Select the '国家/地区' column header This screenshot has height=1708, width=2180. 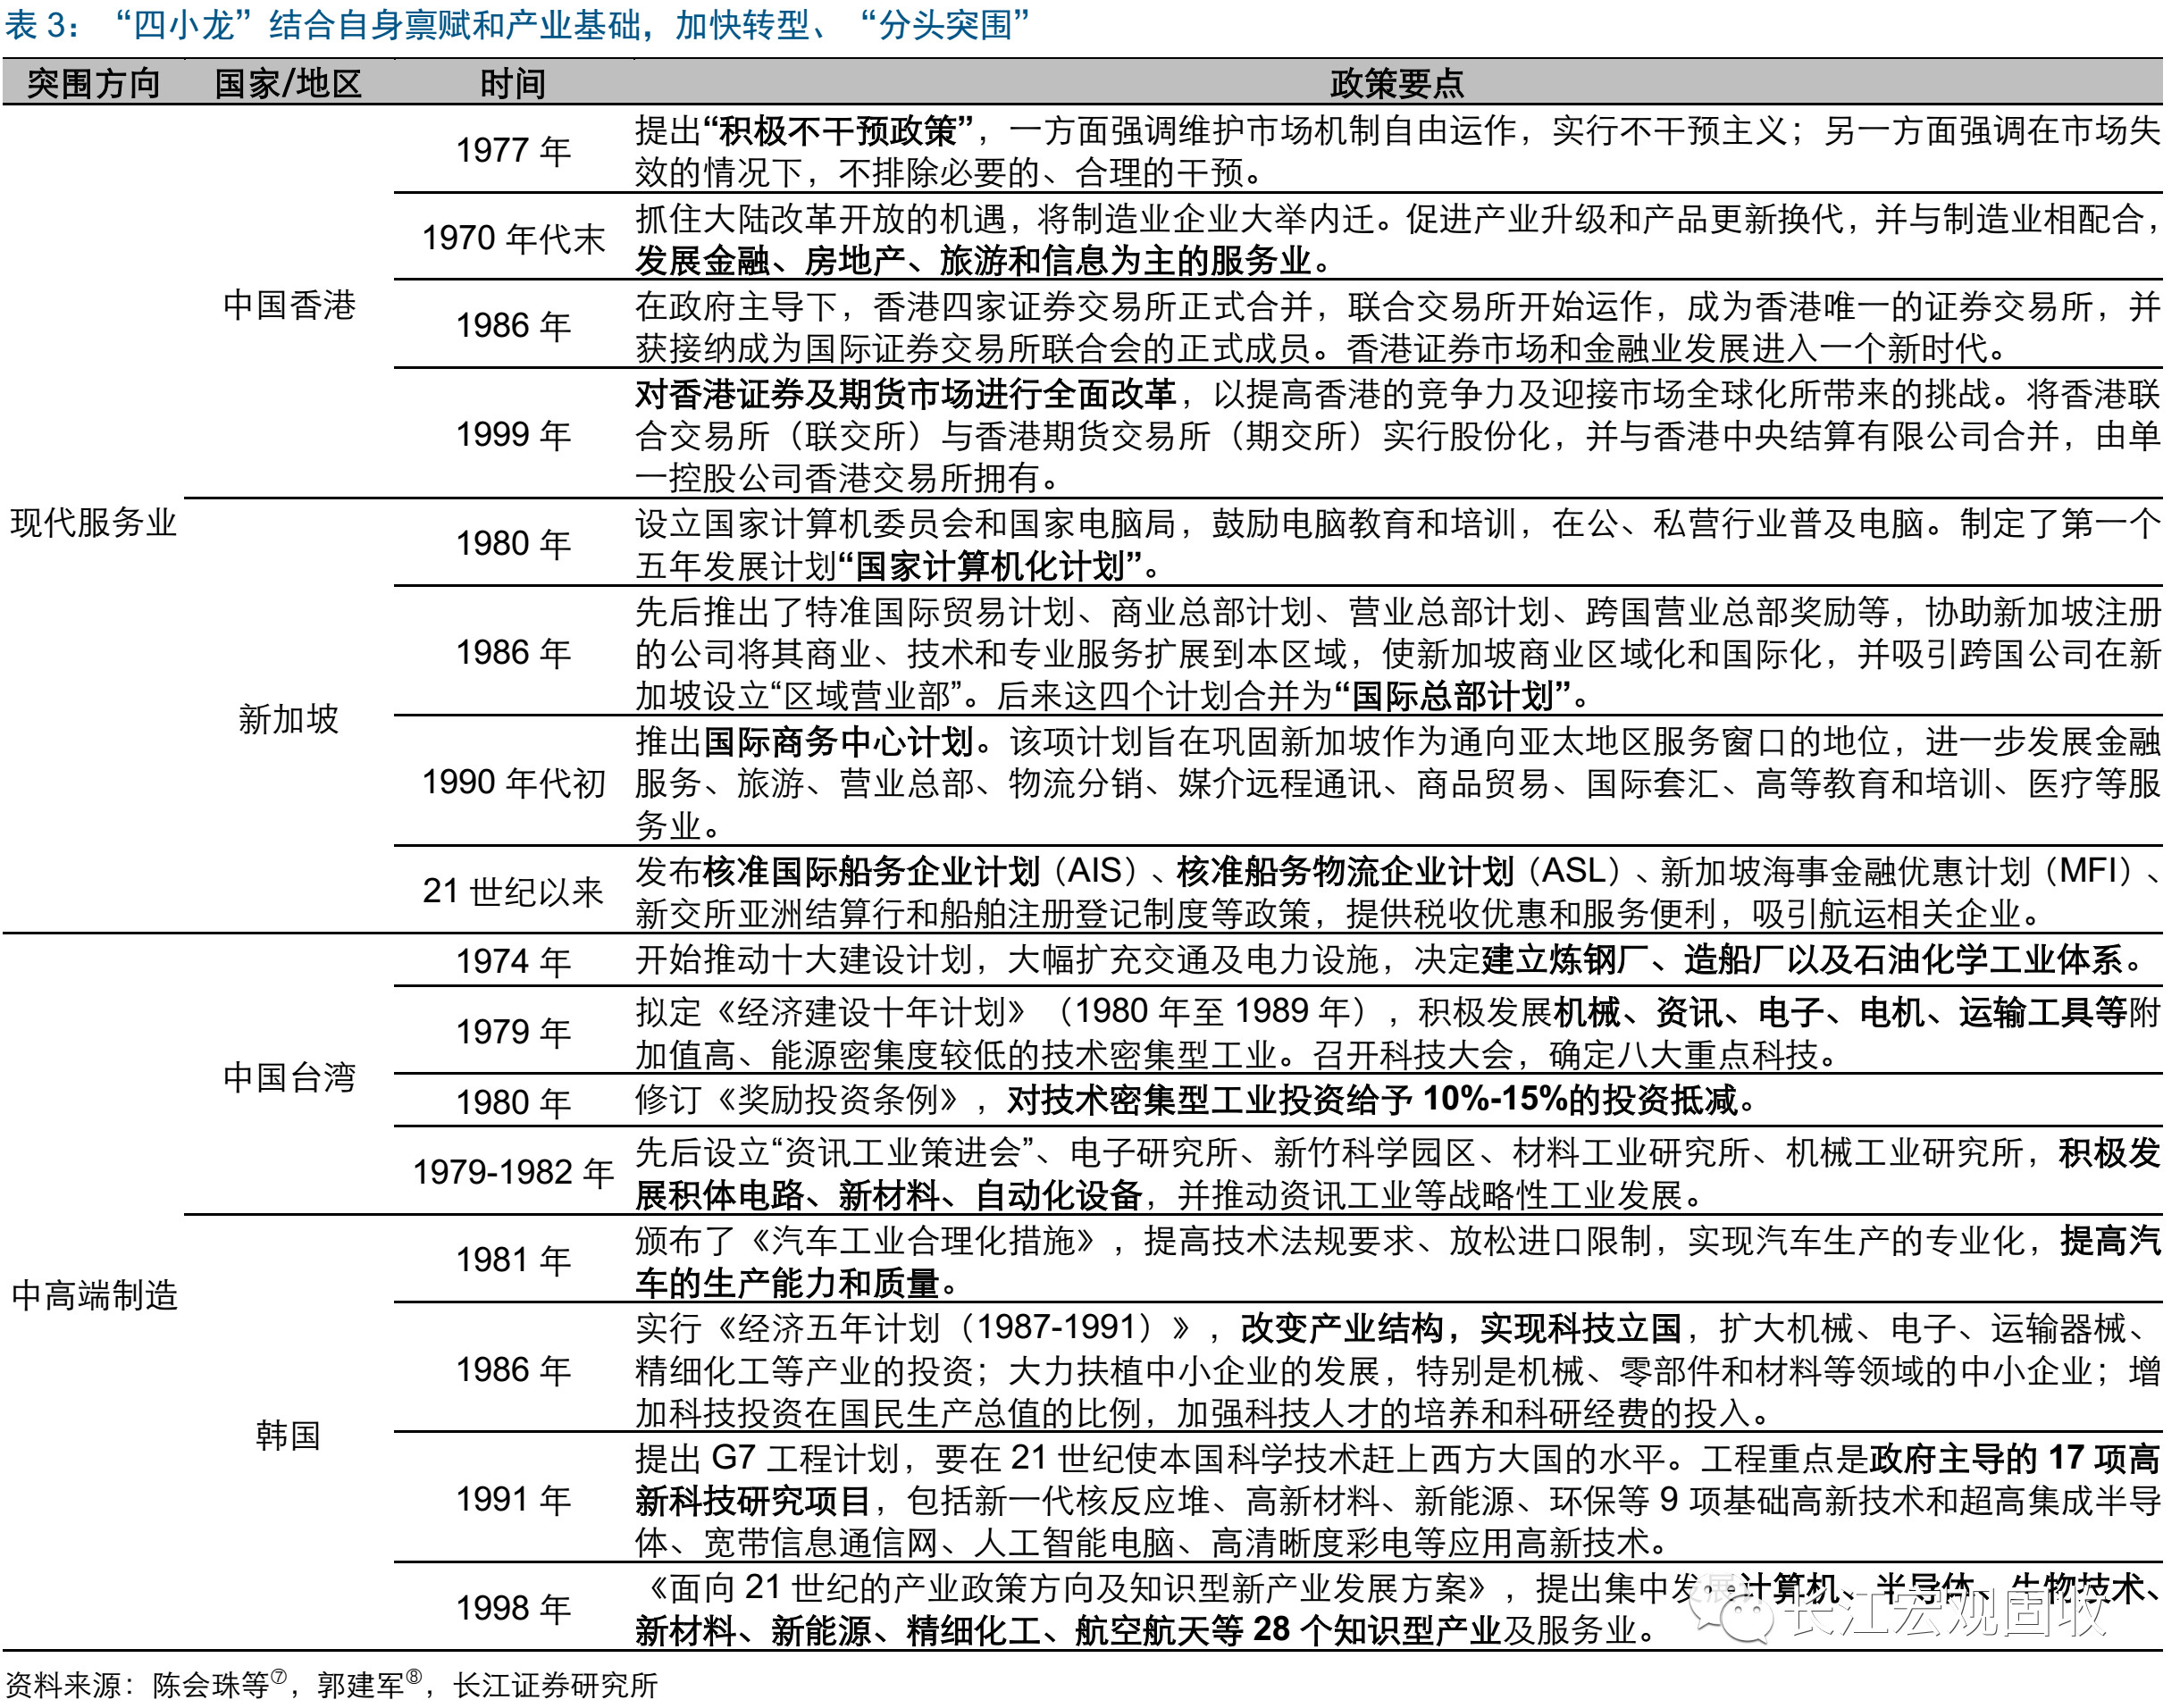pos(288,83)
